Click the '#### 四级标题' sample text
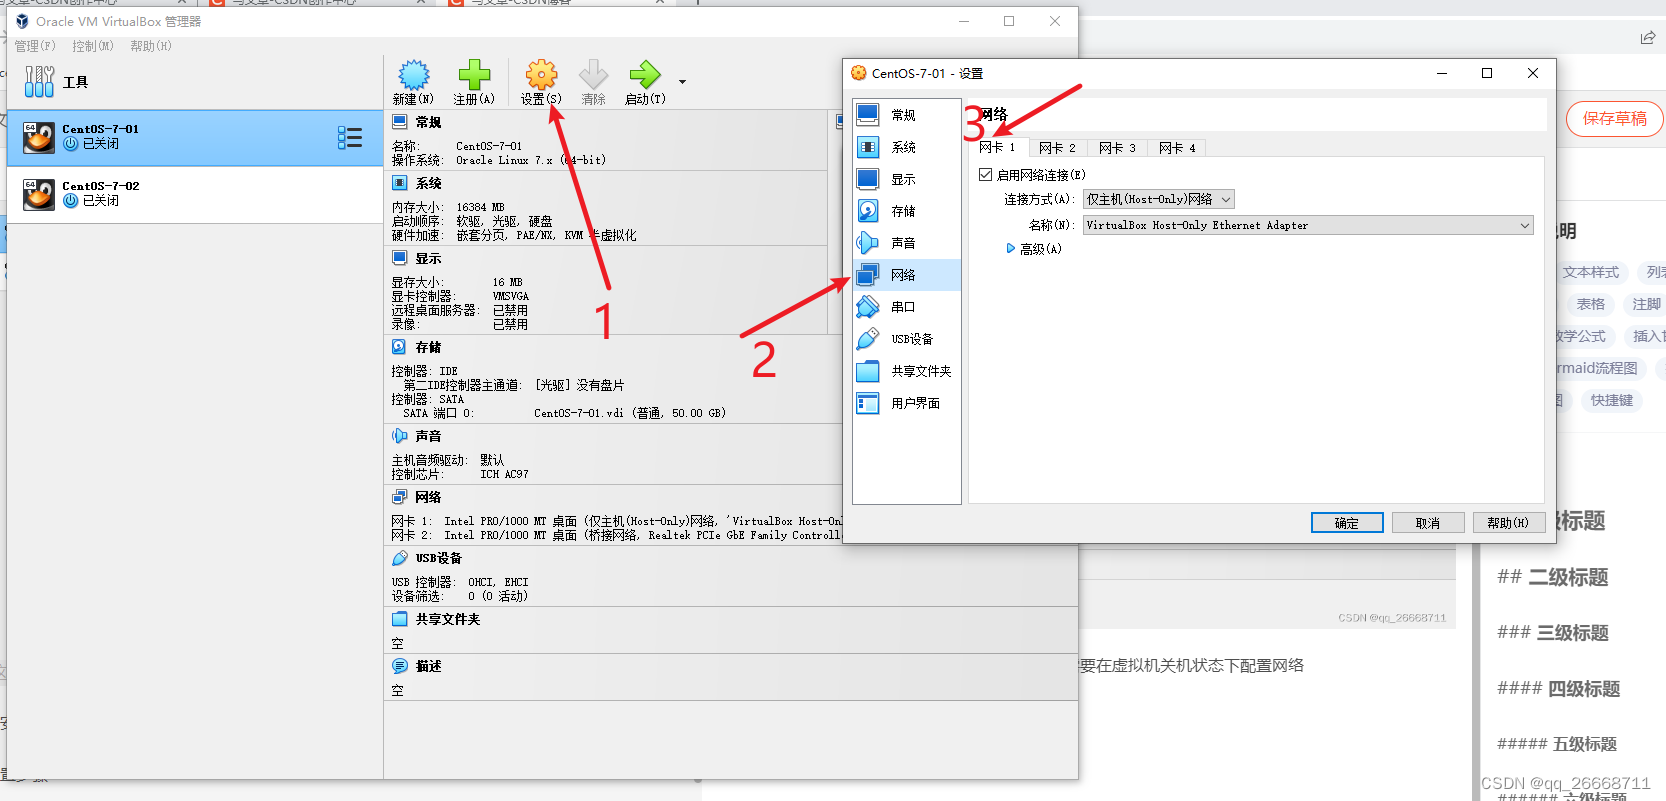Screen dimensions: 1666x801 tap(1558, 689)
